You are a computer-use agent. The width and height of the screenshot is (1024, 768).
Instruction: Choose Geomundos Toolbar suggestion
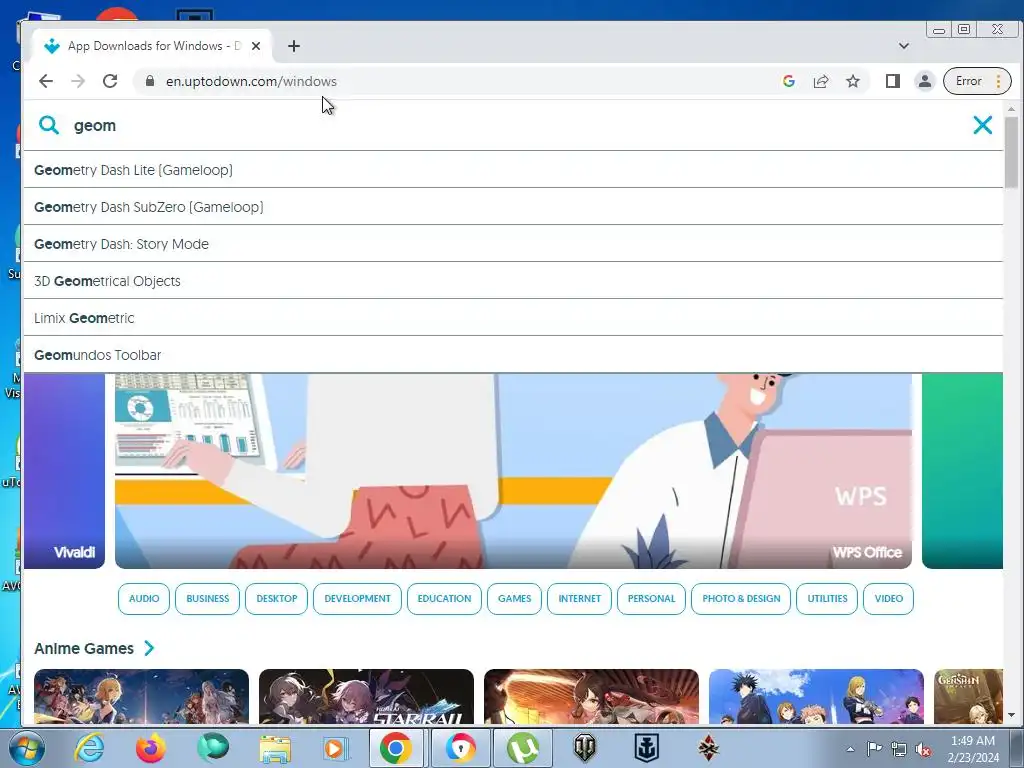pyautogui.click(x=513, y=355)
